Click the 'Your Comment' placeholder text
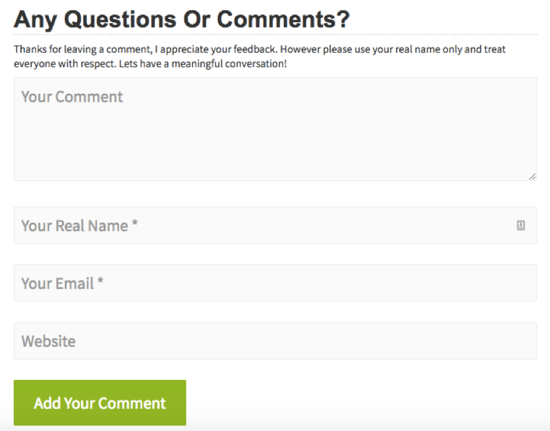 pos(72,97)
